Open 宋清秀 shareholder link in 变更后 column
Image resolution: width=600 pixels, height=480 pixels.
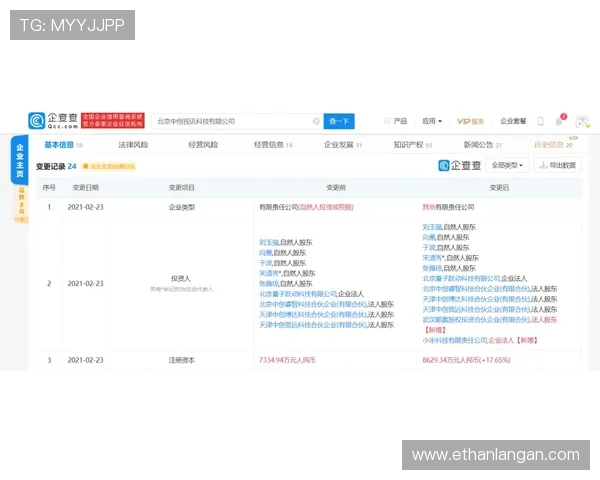pos(432,258)
